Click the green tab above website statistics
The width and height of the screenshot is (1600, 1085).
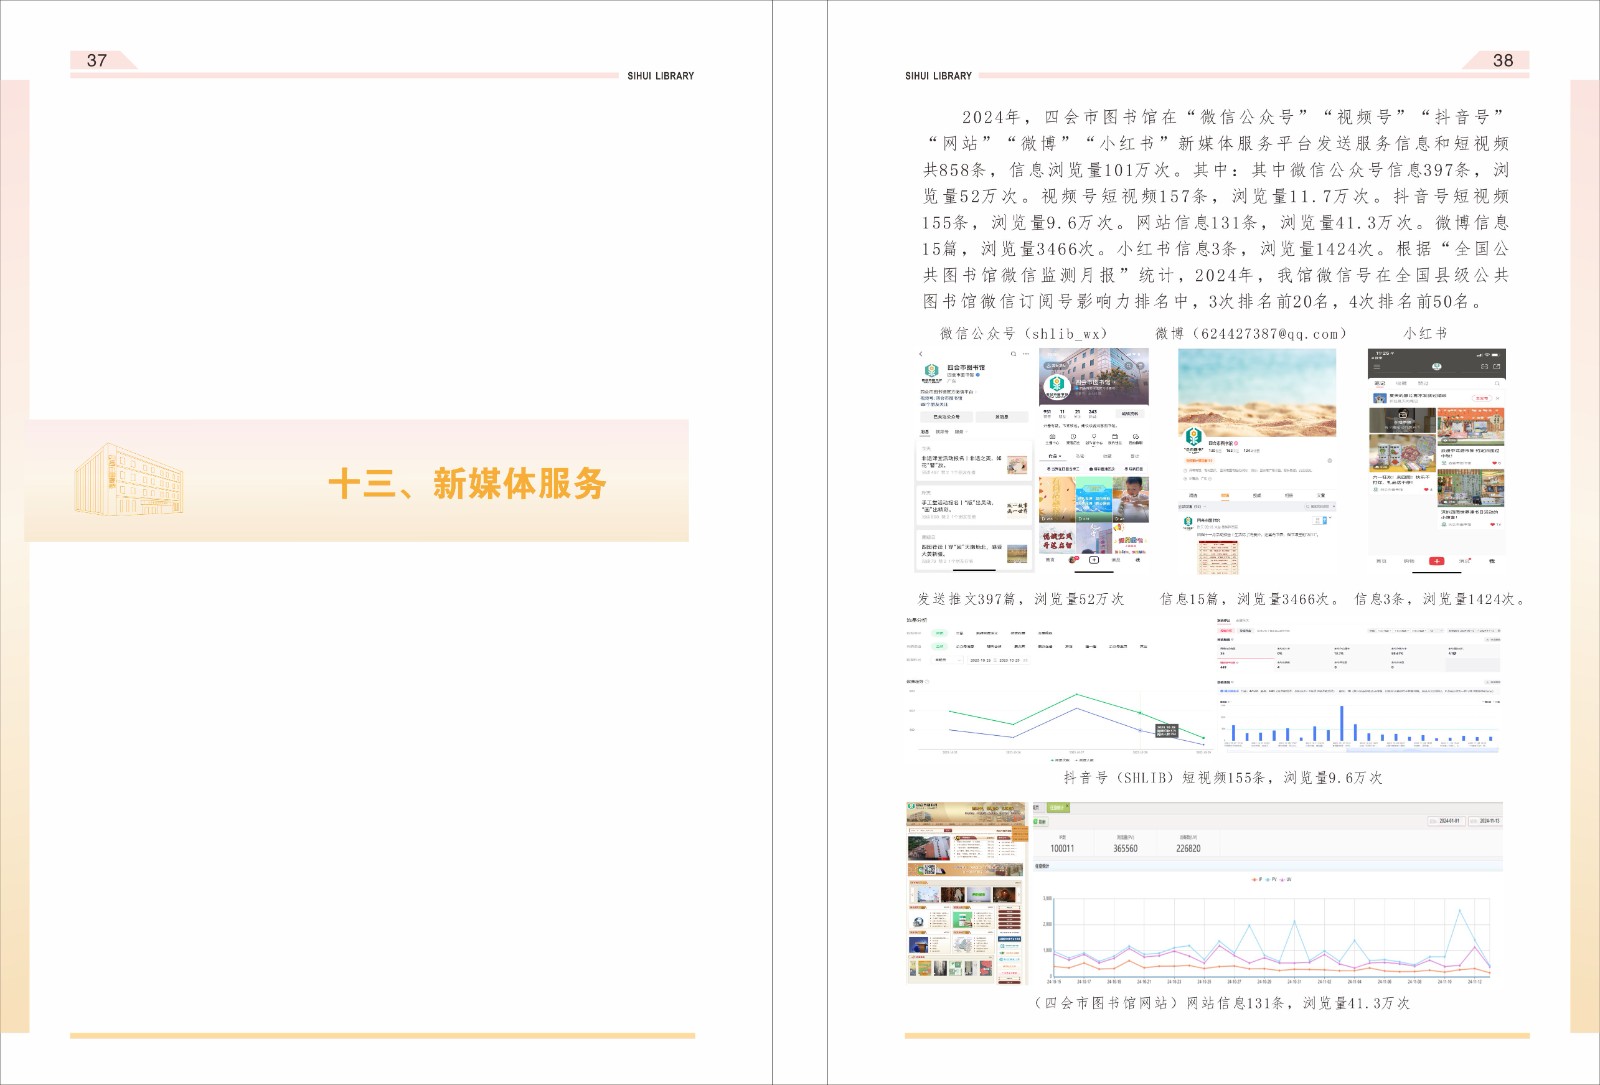point(1056,807)
